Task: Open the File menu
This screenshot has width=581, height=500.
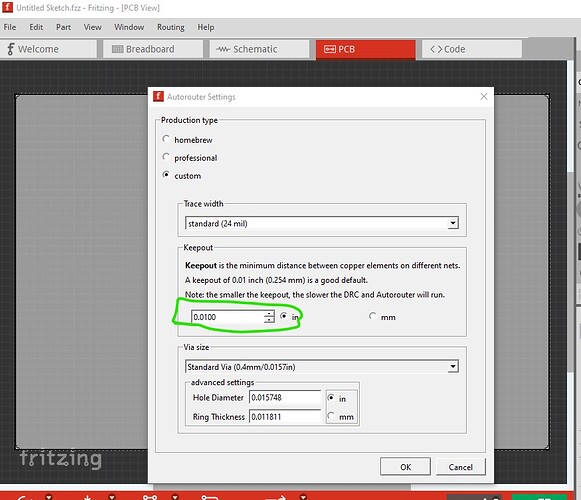Action: pos(10,27)
